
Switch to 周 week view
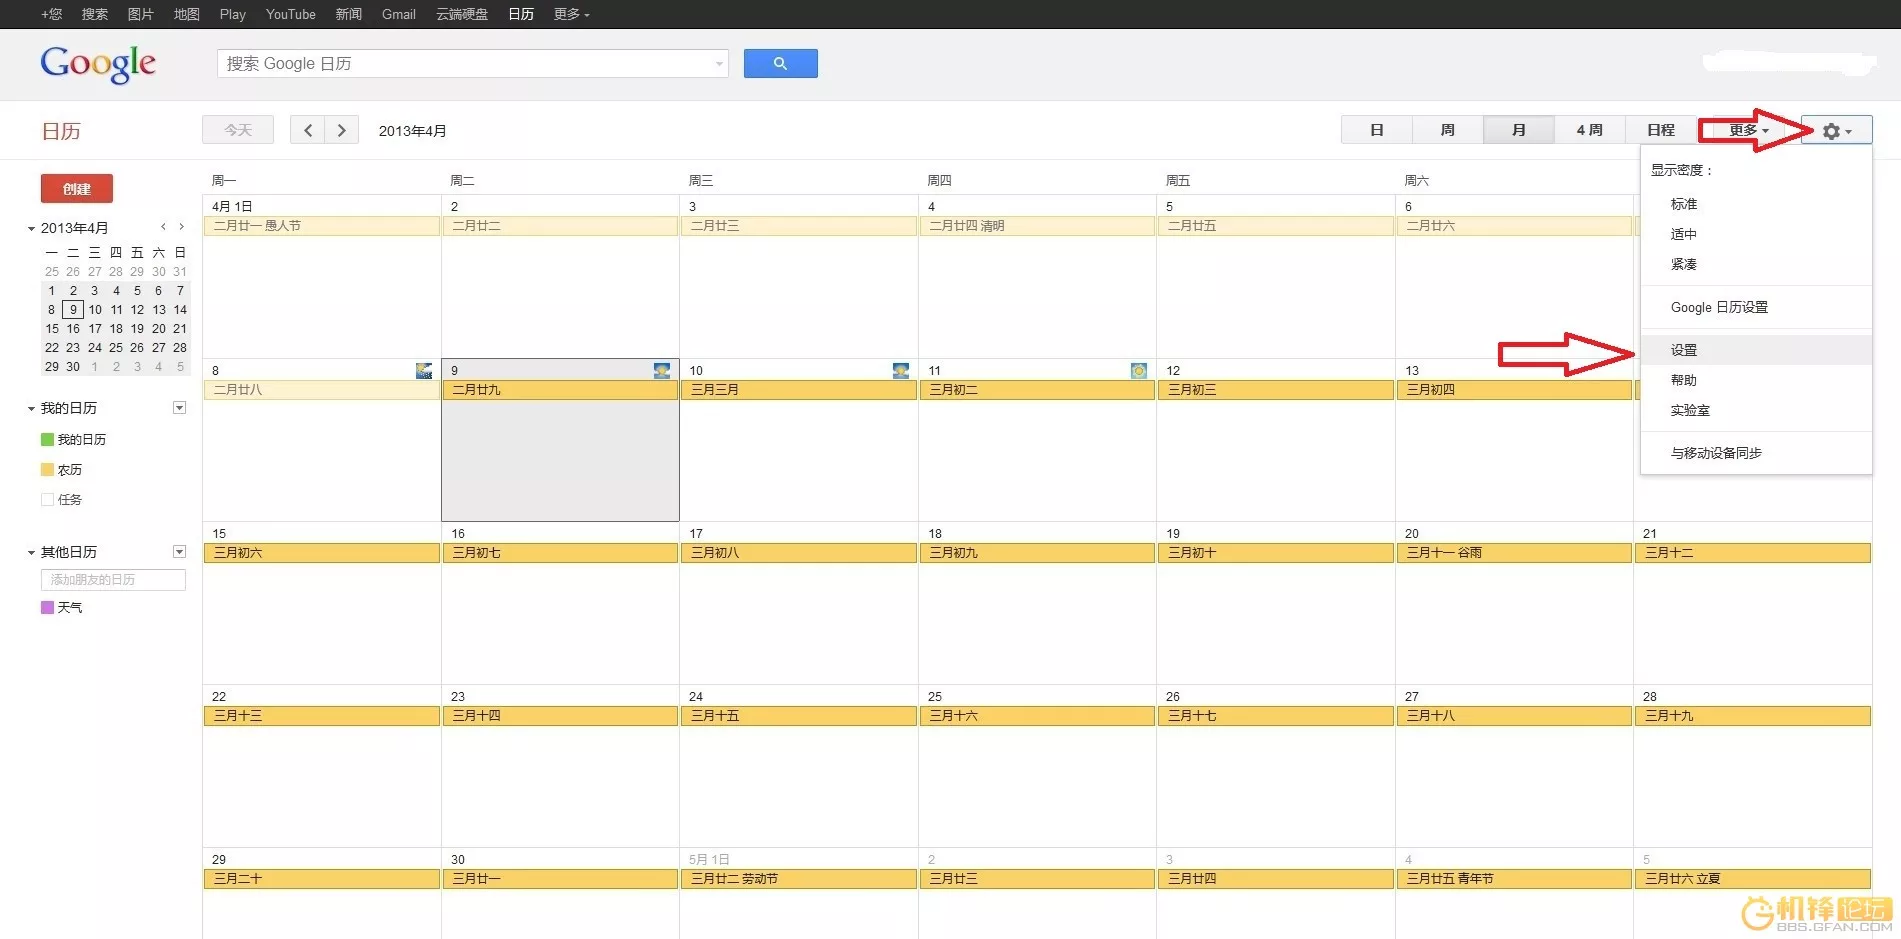click(1448, 130)
